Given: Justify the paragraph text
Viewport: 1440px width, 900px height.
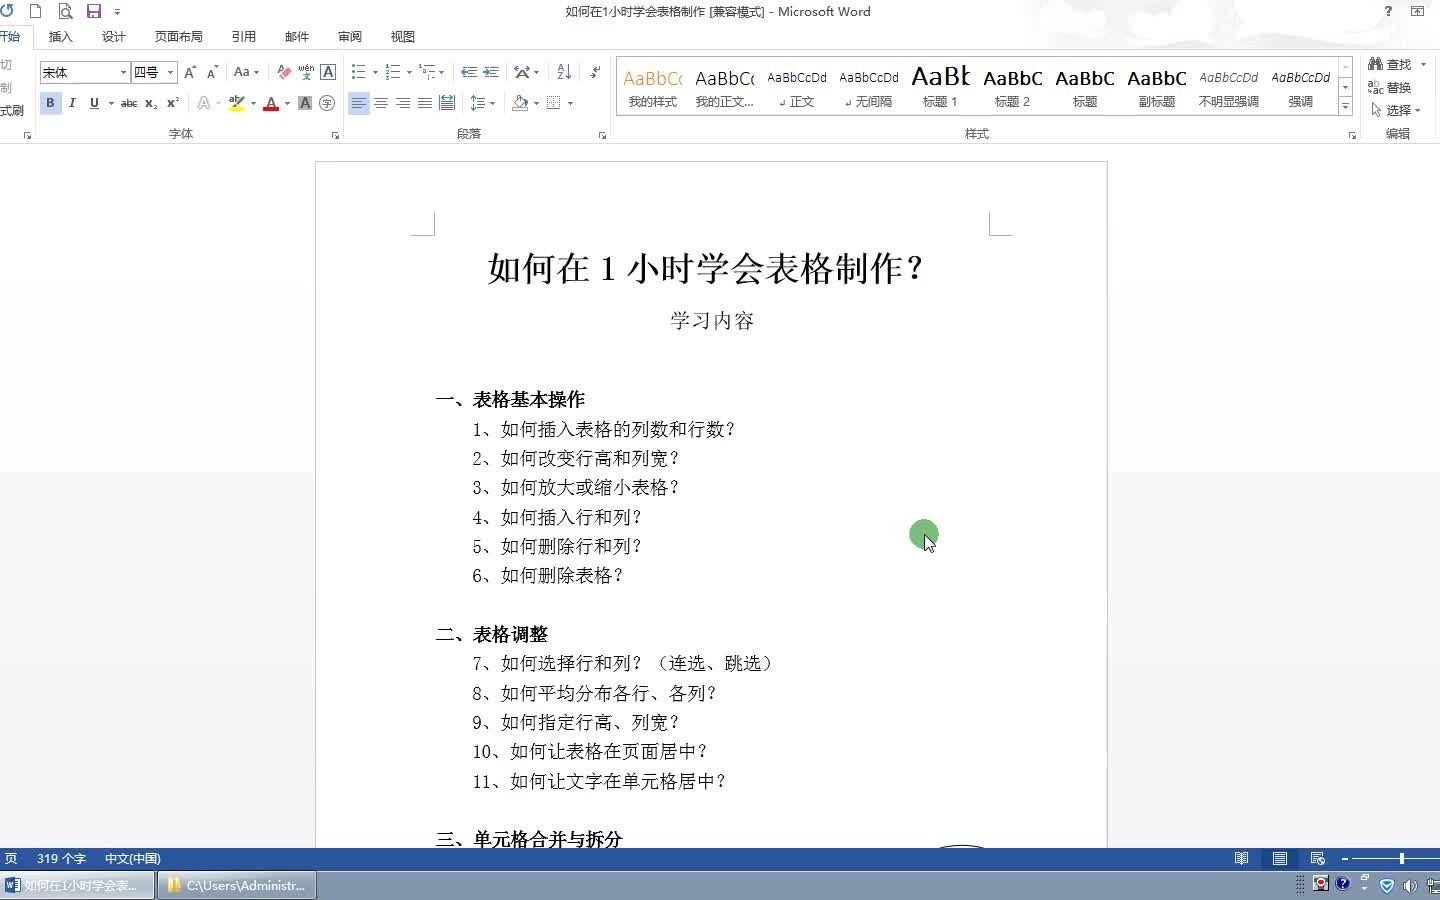Looking at the screenshot, I should coord(425,103).
